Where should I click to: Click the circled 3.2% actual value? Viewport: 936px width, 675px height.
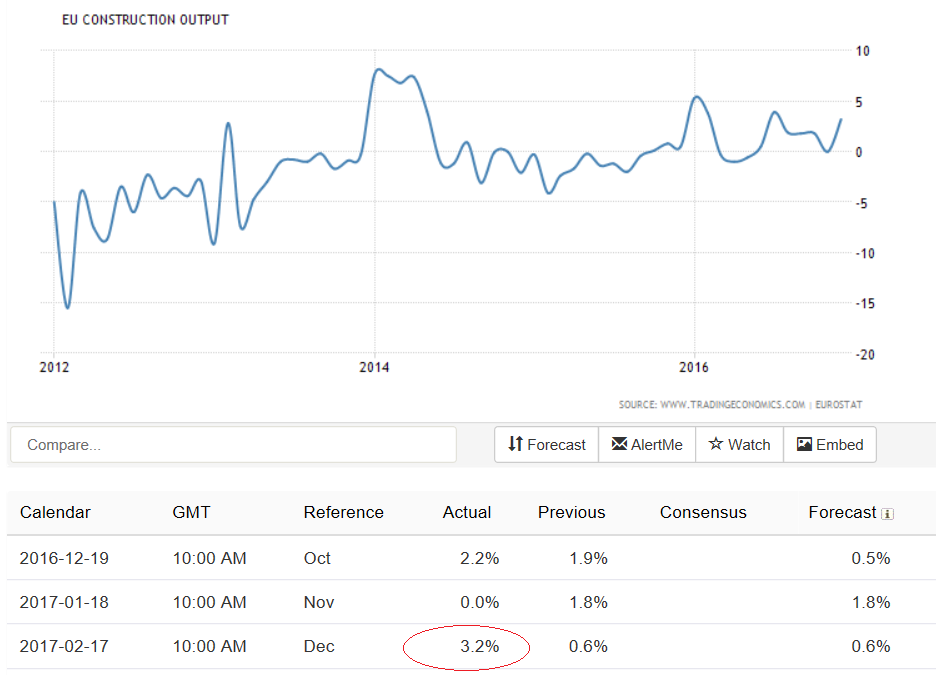pos(479,647)
